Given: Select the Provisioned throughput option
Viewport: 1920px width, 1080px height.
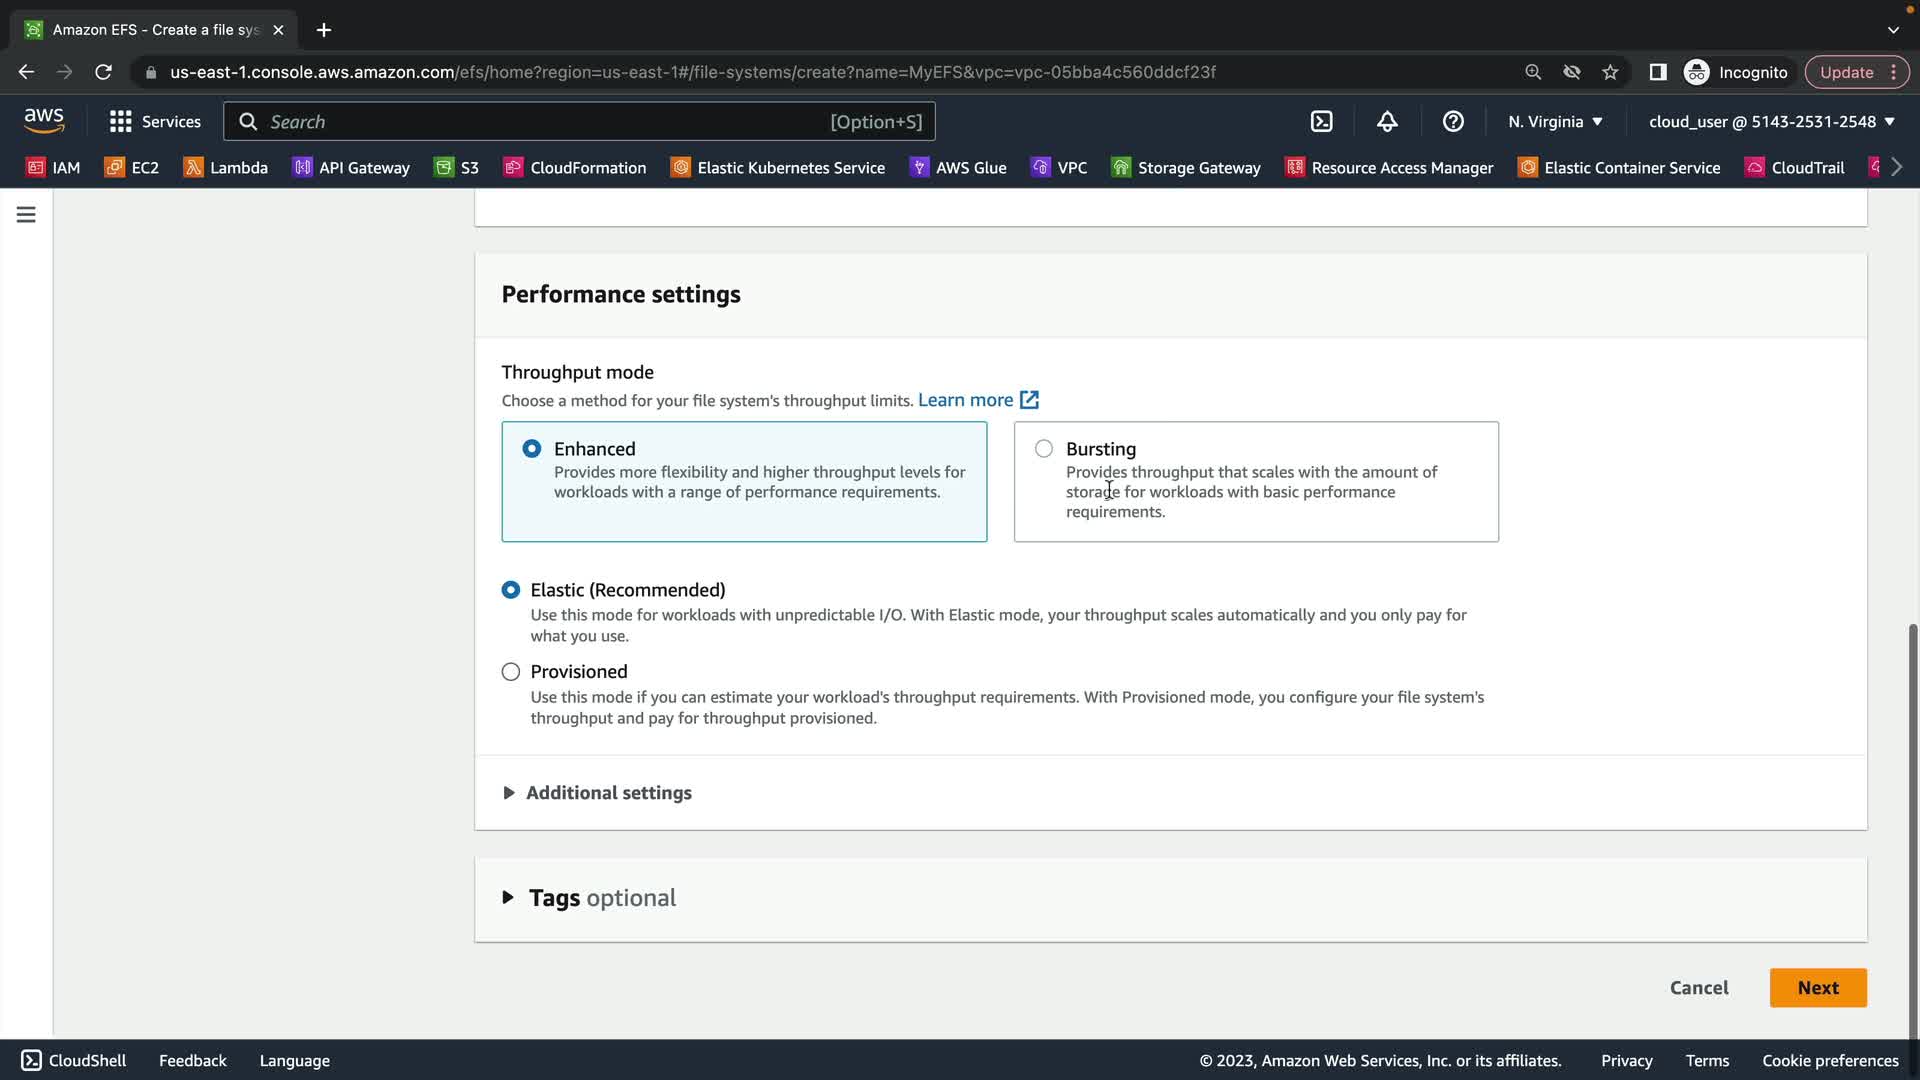Looking at the screenshot, I should (511, 672).
